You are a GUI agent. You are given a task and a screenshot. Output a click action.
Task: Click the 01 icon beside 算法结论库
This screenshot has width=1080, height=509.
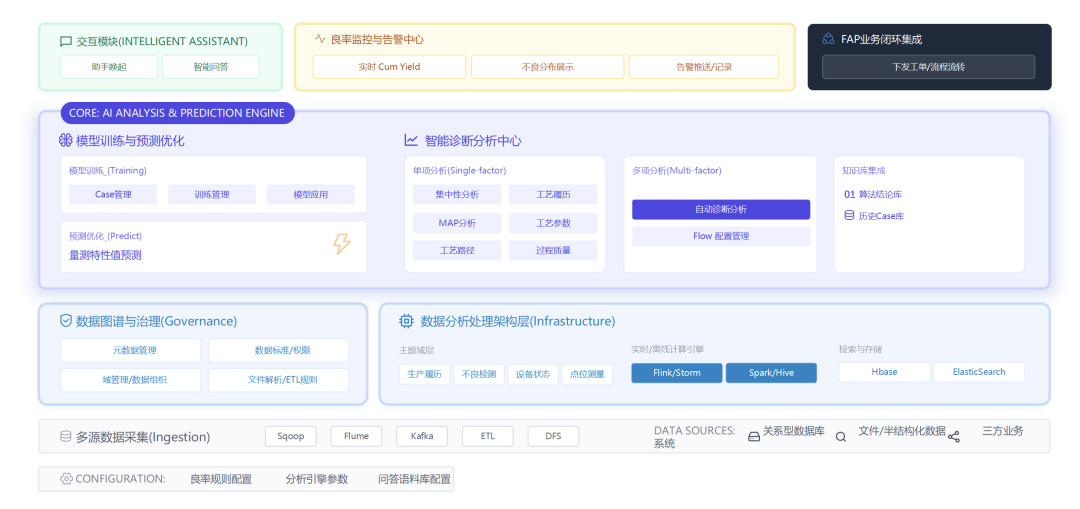(x=849, y=195)
